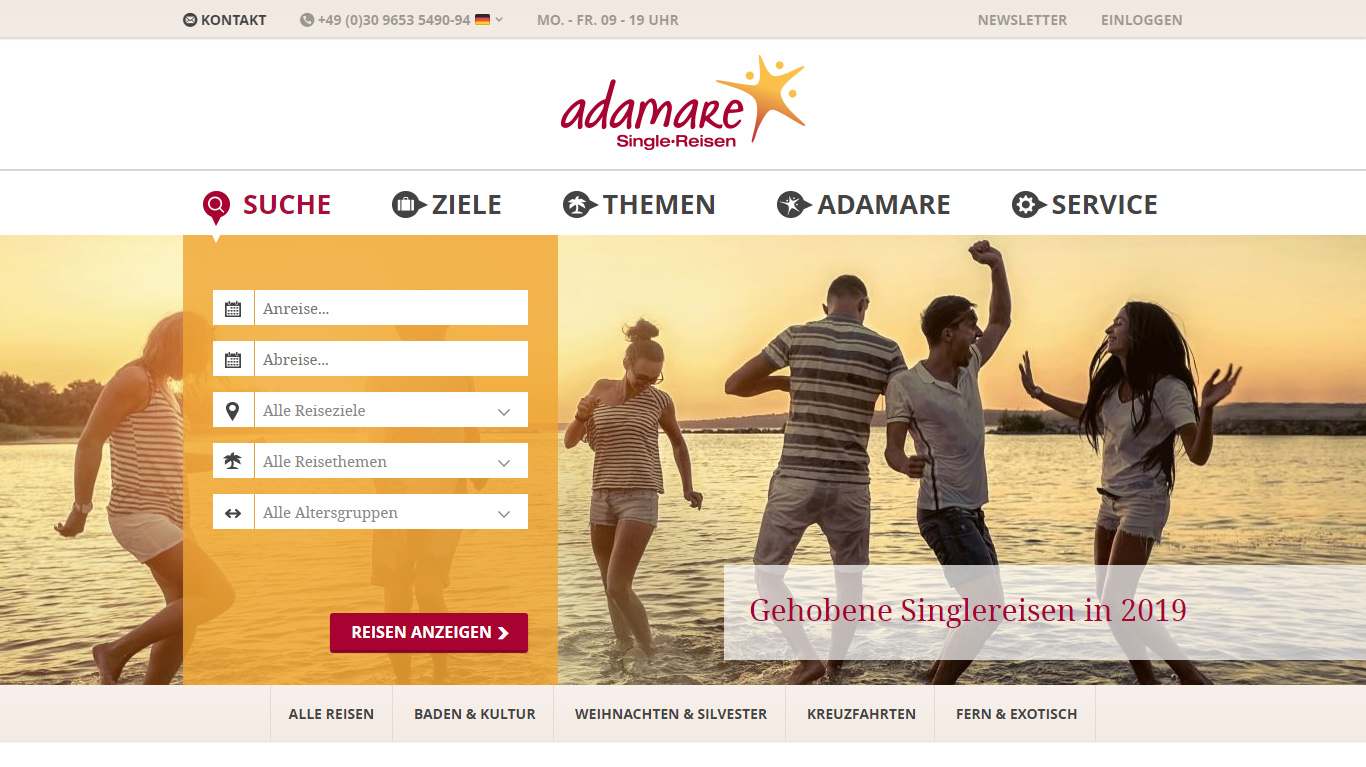The height and width of the screenshot is (767, 1366).
Task: Click into the Anreise date field
Action: pos(391,308)
